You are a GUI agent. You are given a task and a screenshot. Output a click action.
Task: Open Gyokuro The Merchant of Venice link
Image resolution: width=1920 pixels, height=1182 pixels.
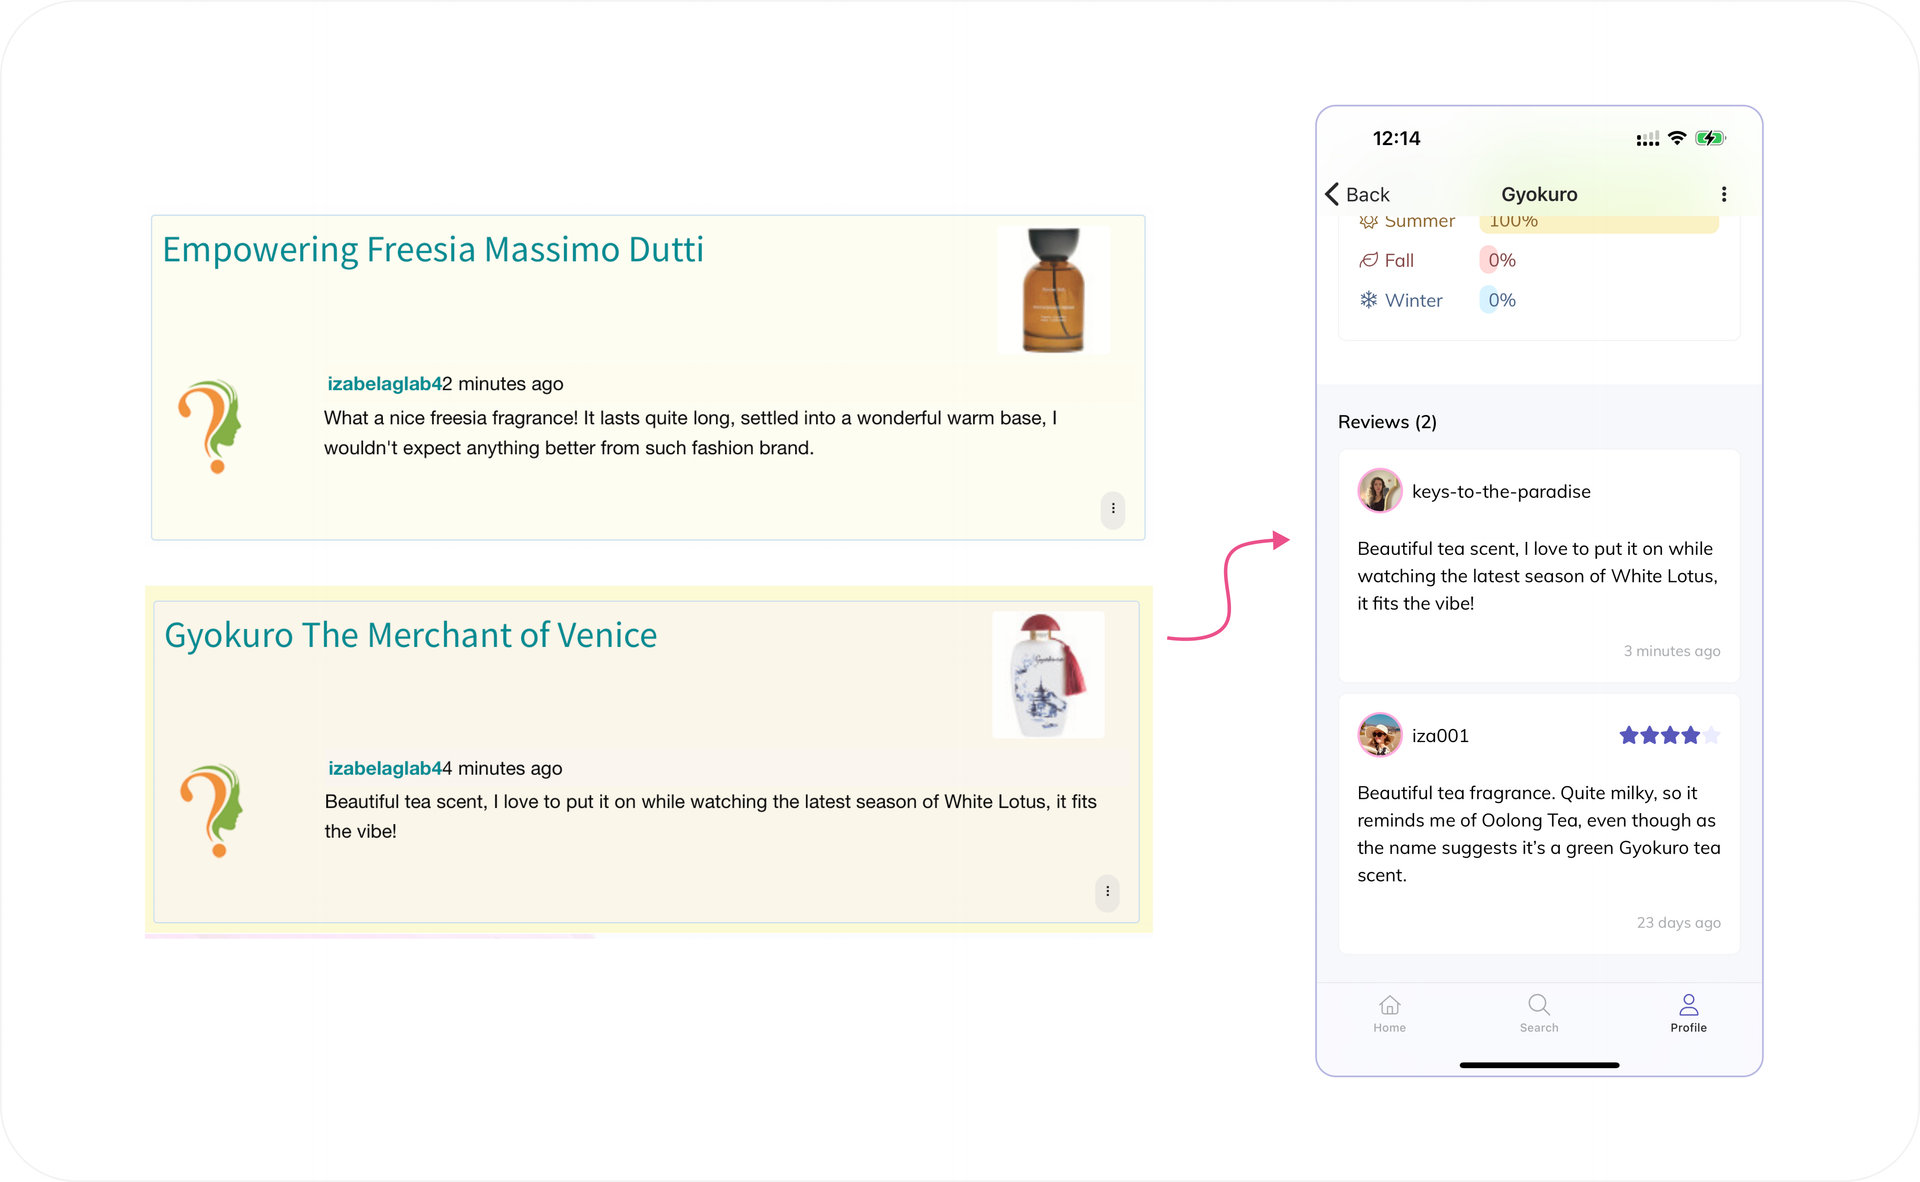410,635
